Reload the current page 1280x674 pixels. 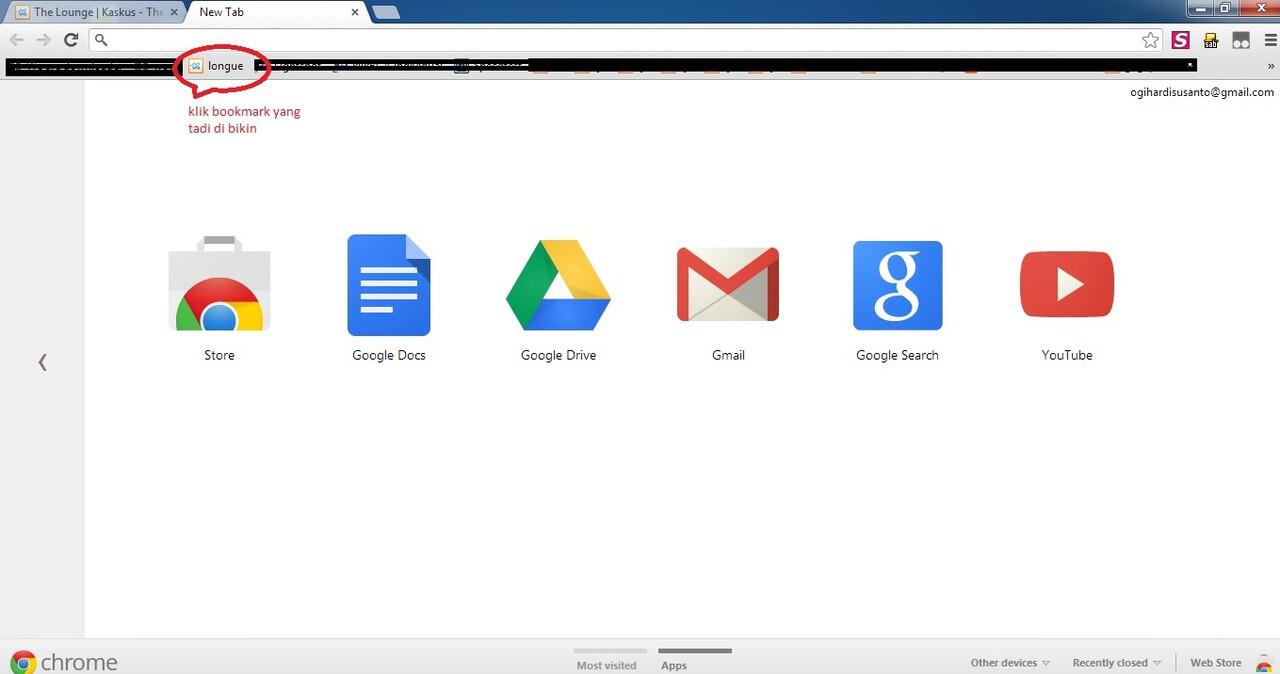click(71, 40)
